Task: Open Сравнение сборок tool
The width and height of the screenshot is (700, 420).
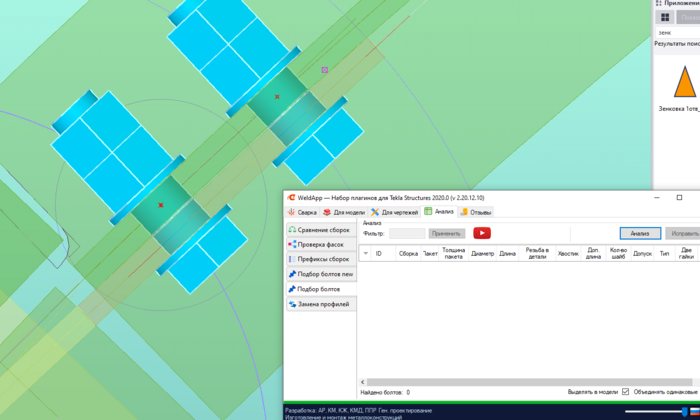Action: click(x=321, y=230)
